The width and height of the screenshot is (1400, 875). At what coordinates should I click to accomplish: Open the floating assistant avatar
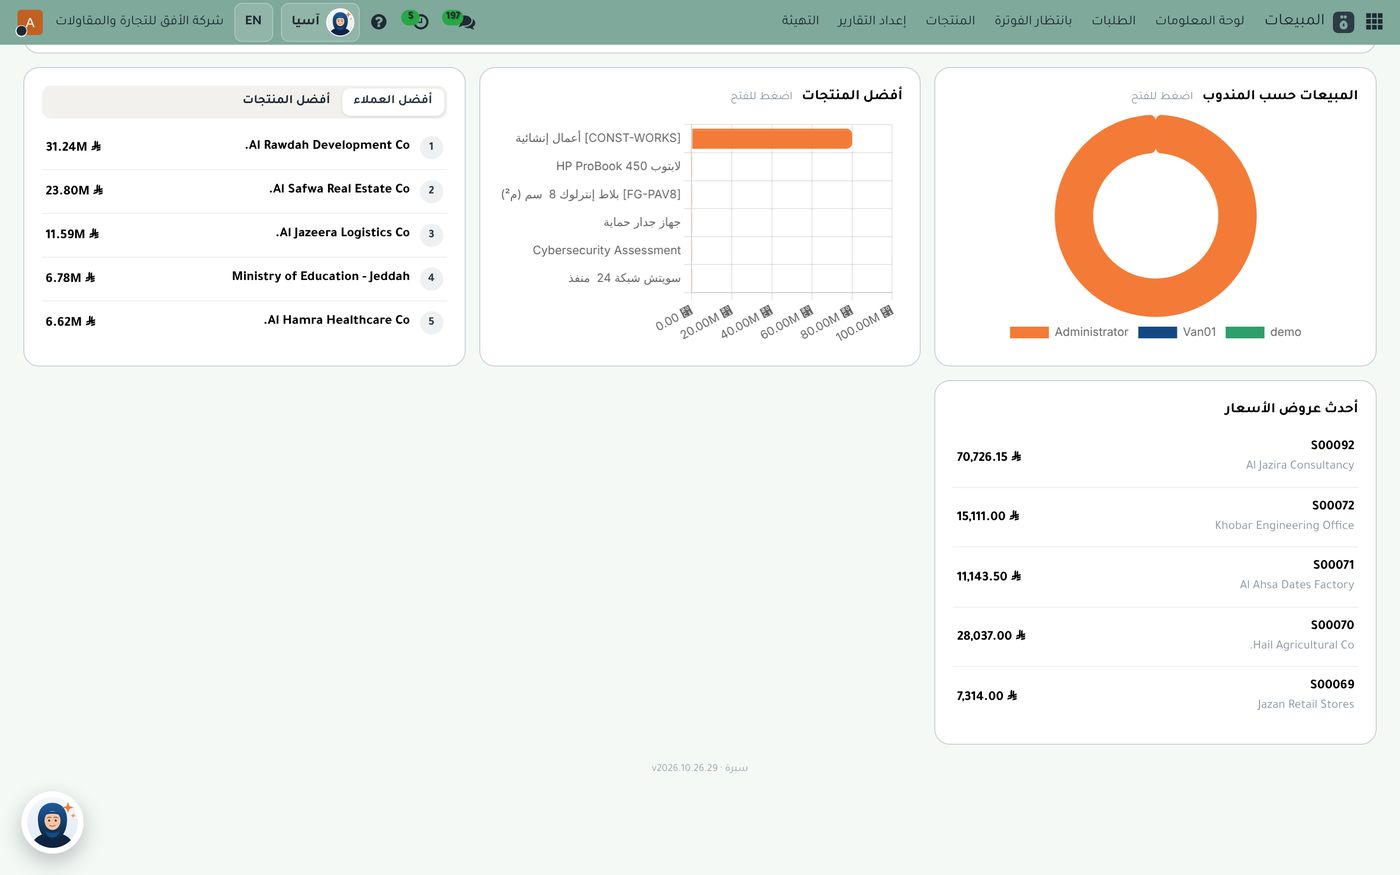tap(53, 823)
